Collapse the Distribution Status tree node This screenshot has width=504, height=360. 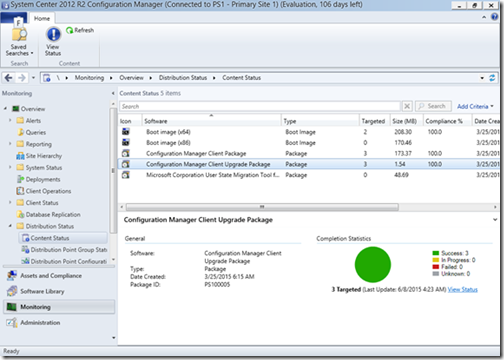pyautogui.click(x=10, y=226)
